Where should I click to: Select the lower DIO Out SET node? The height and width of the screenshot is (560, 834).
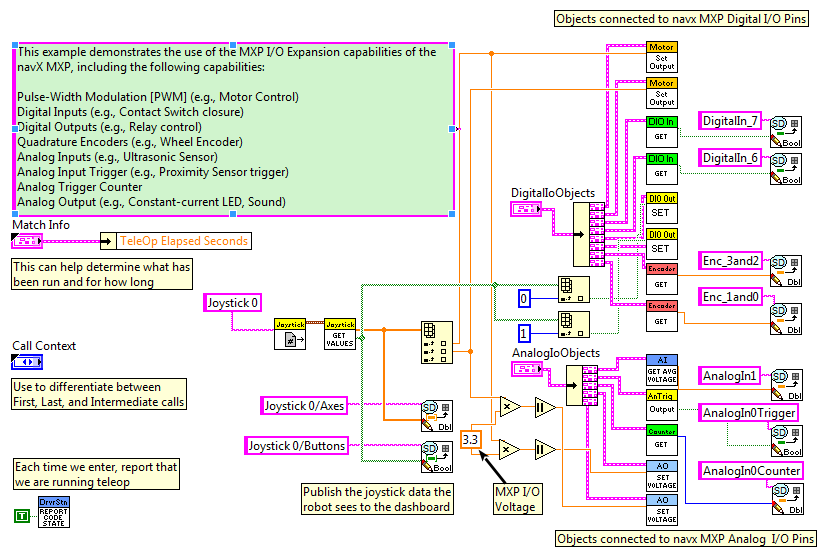pos(662,244)
